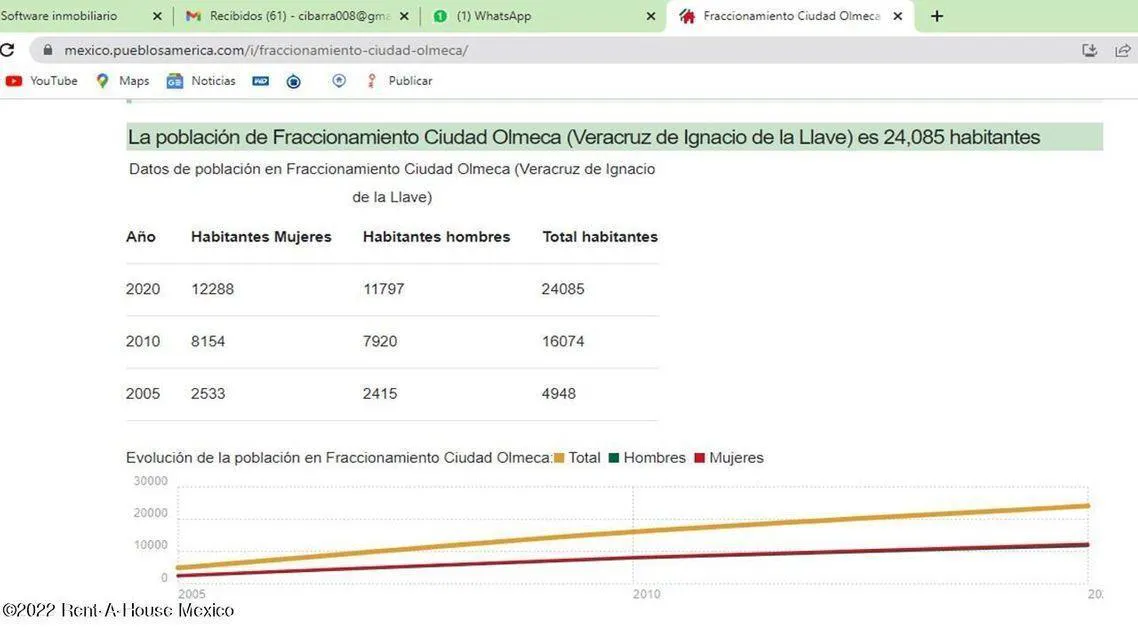Click the install app icon in address bar
The image size is (1138, 640).
1089,50
